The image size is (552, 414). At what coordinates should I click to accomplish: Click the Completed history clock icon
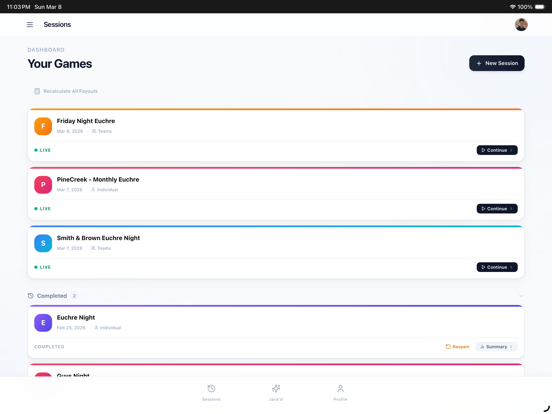31,296
